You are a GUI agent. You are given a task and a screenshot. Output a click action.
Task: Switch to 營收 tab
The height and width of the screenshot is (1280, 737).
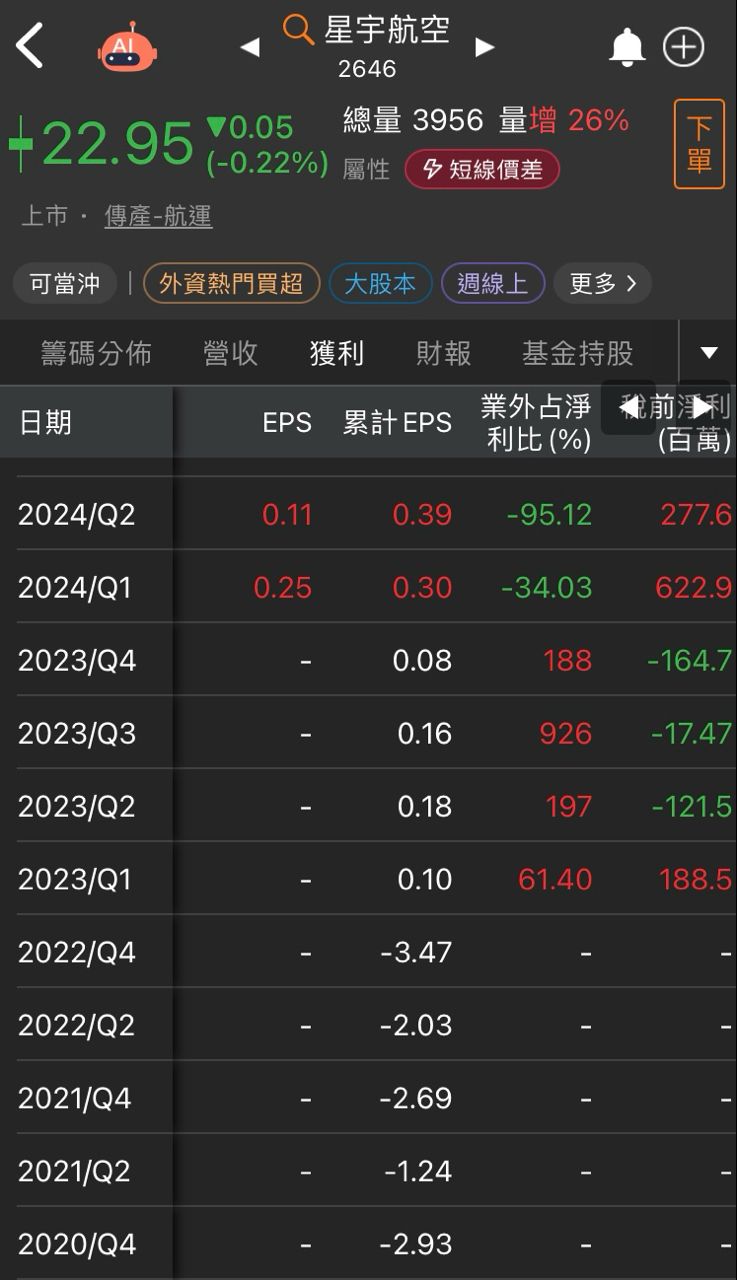[231, 353]
